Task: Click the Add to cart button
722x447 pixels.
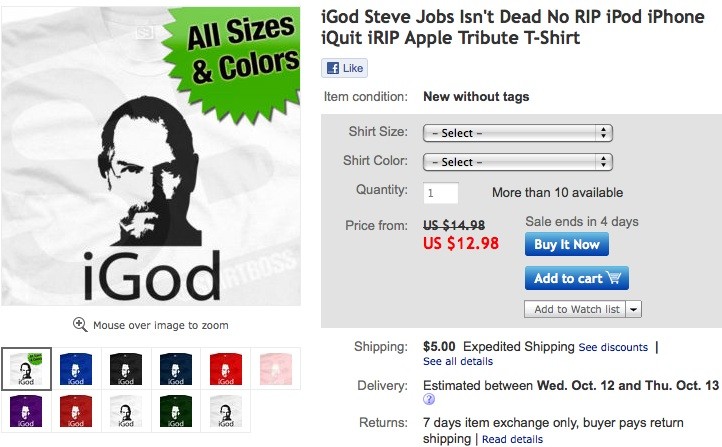Action: click(x=576, y=278)
